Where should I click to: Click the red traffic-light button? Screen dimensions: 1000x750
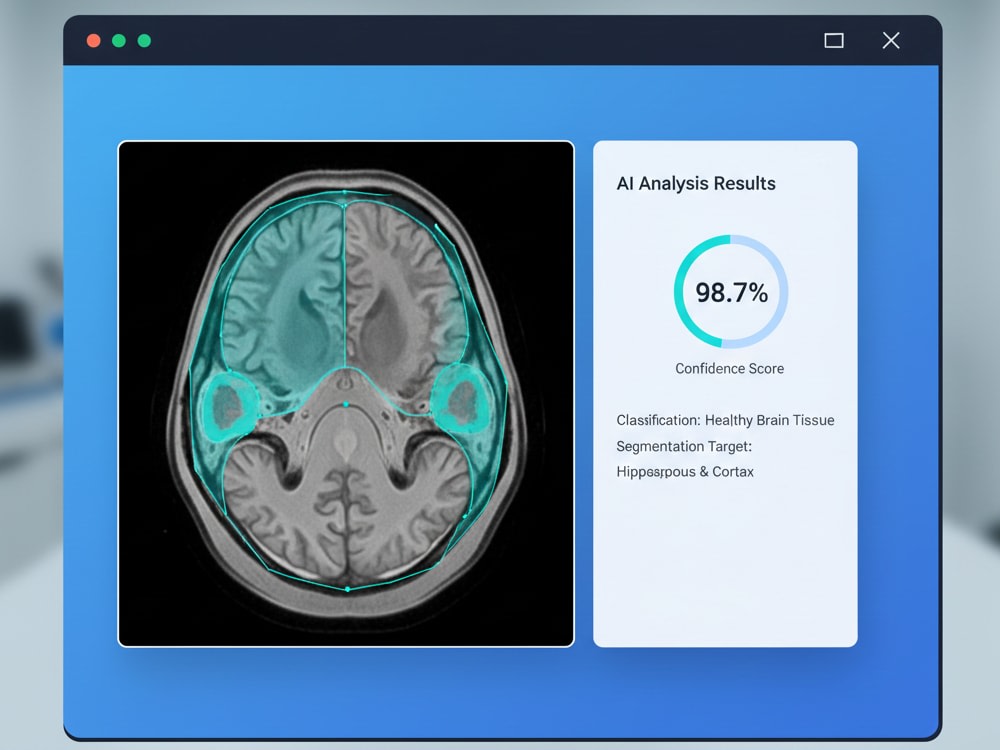point(94,41)
